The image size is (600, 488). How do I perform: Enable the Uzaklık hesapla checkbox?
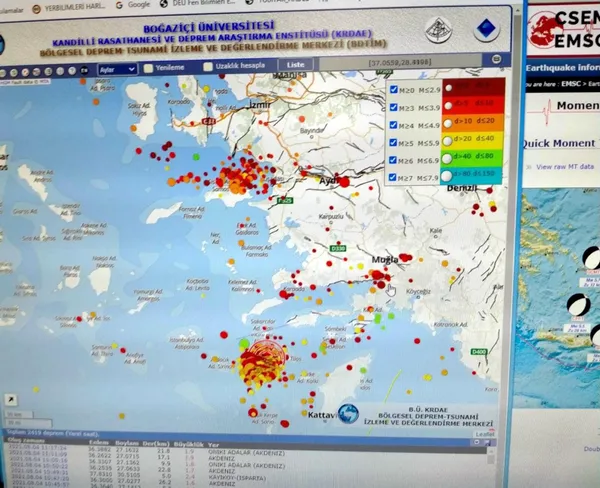tap(208, 67)
